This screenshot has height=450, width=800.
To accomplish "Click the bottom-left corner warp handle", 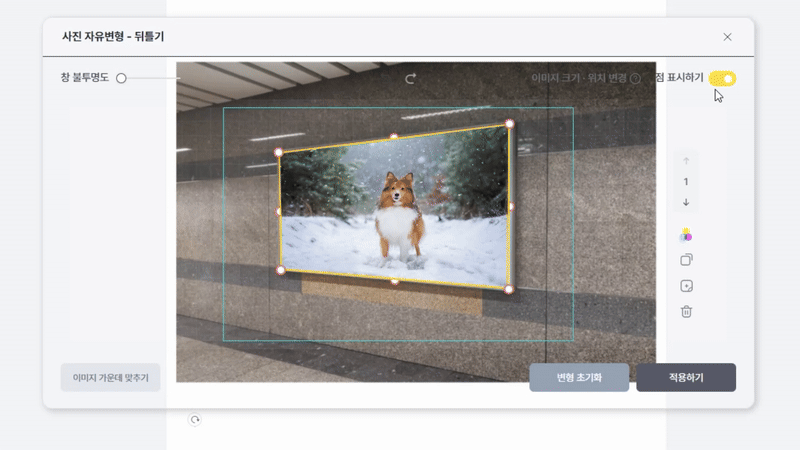I will (280, 270).
